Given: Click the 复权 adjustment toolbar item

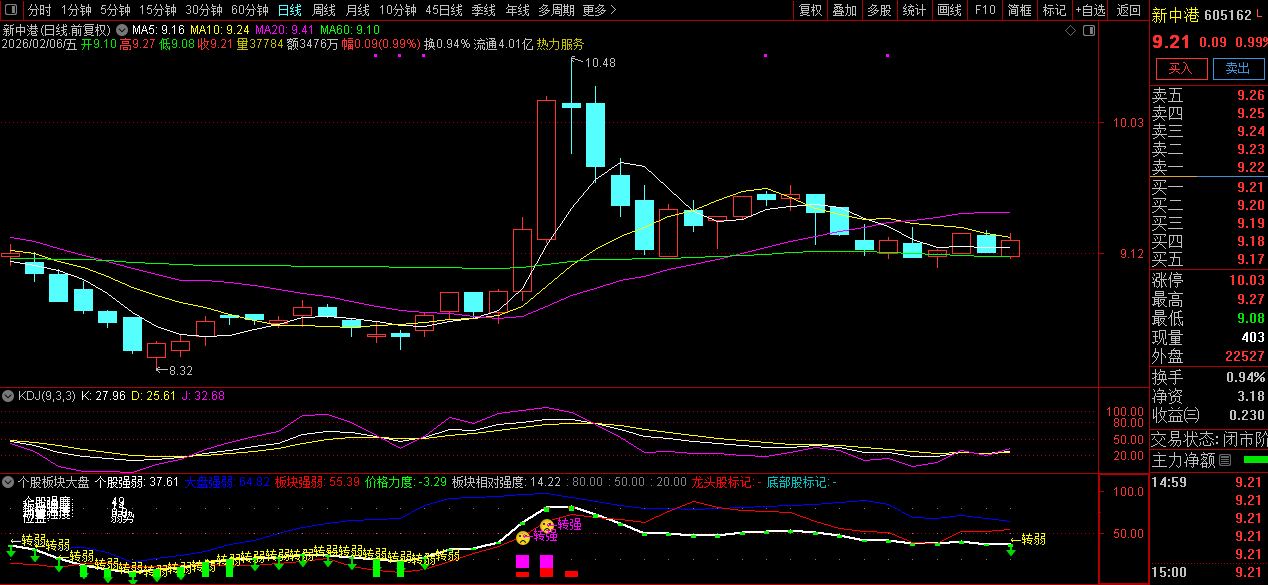Looking at the screenshot, I should pos(810,10).
